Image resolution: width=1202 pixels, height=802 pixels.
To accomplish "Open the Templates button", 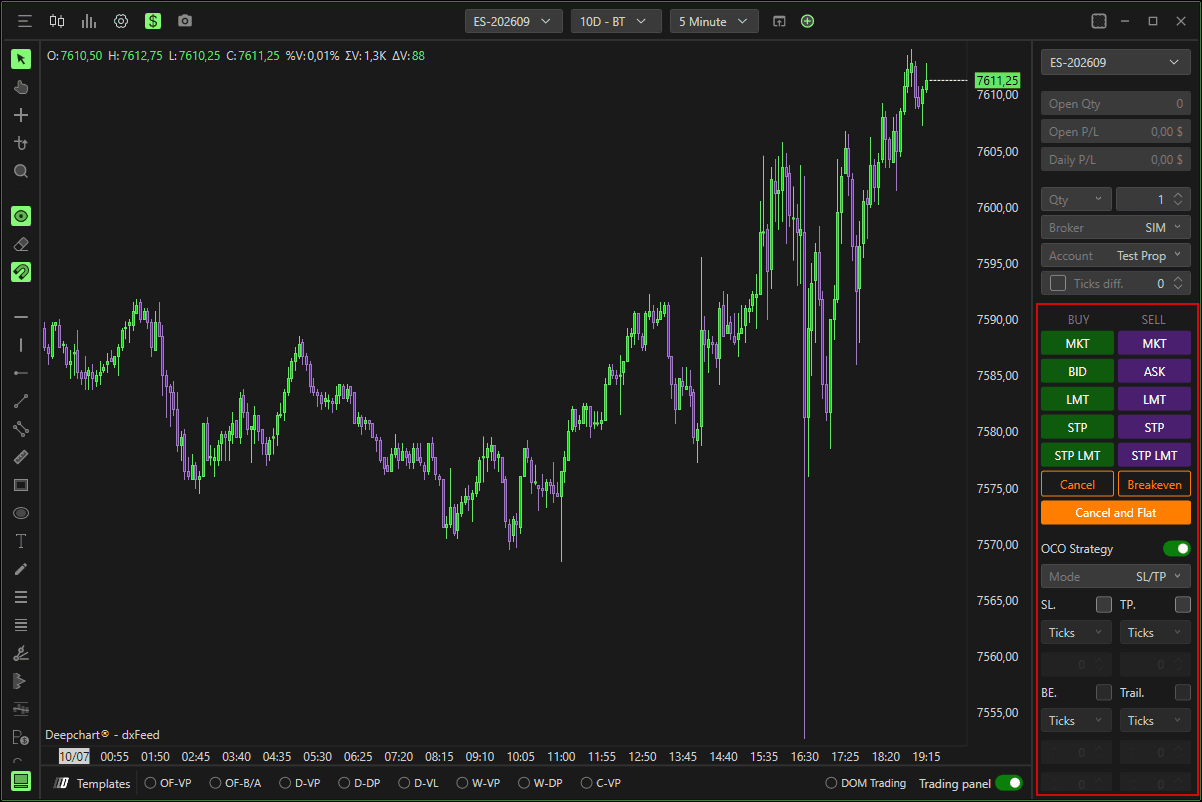I will [94, 783].
